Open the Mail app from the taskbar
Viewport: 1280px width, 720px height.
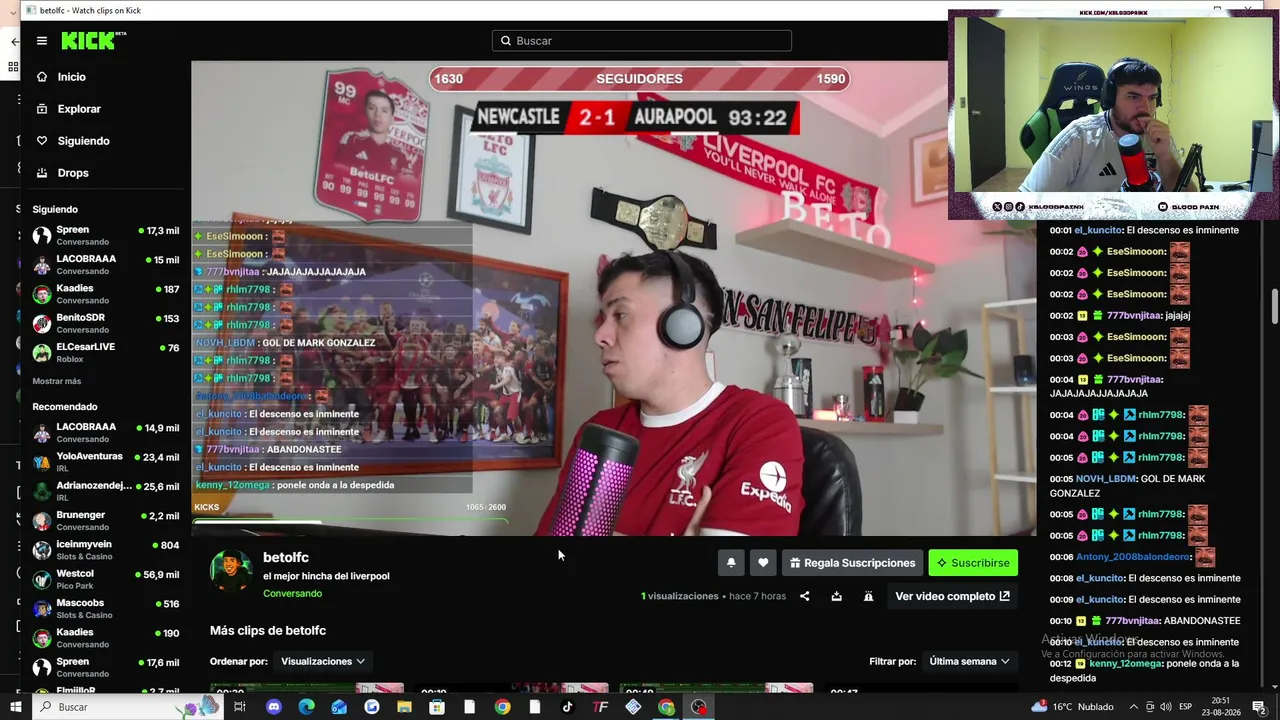tap(339, 707)
